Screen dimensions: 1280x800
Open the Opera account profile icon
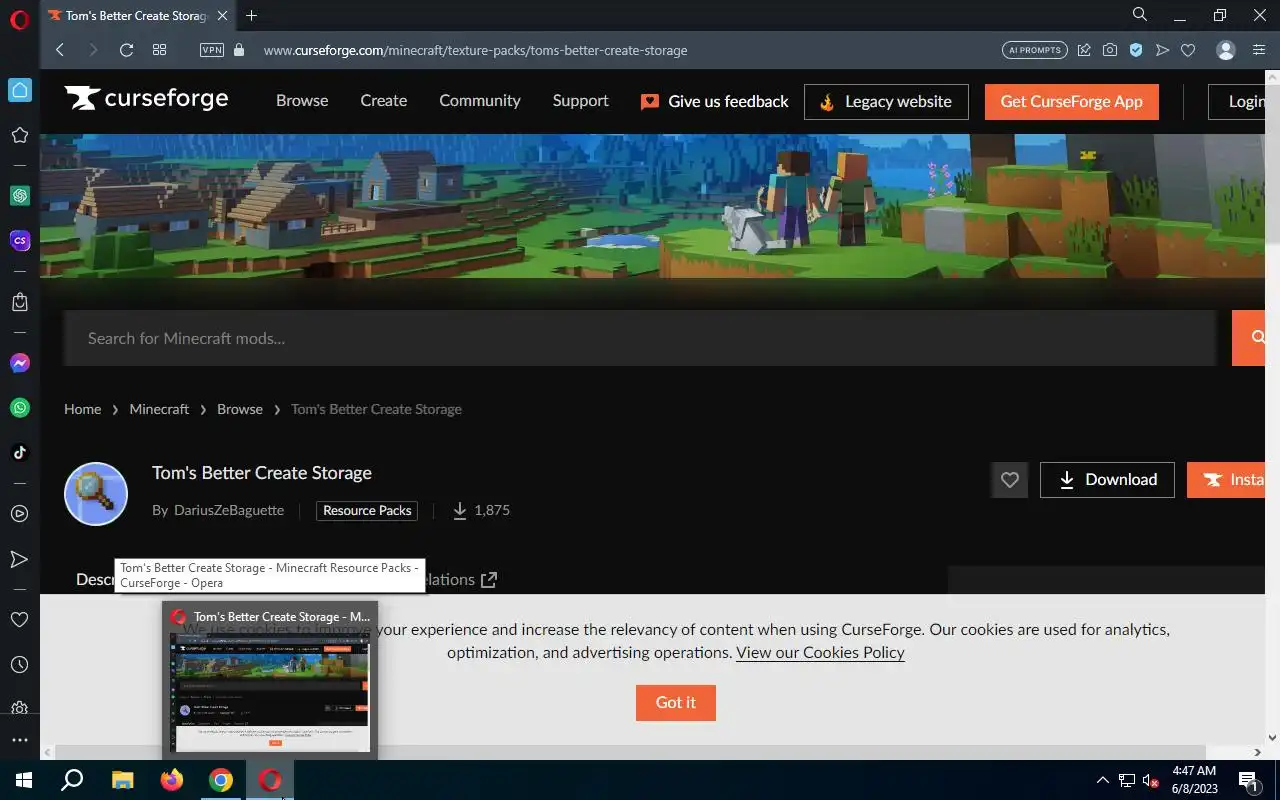click(1226, 50)
